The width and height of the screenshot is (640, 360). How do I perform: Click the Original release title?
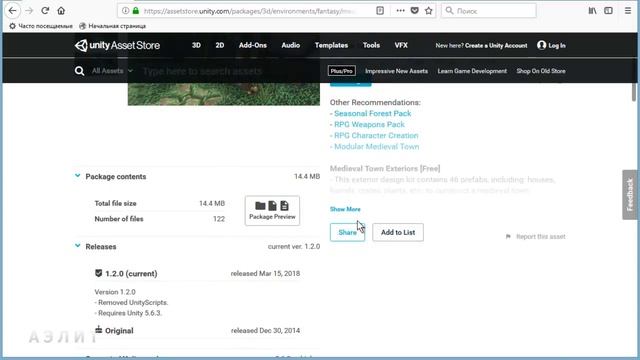pyautogui.click(x=119, y=331)
